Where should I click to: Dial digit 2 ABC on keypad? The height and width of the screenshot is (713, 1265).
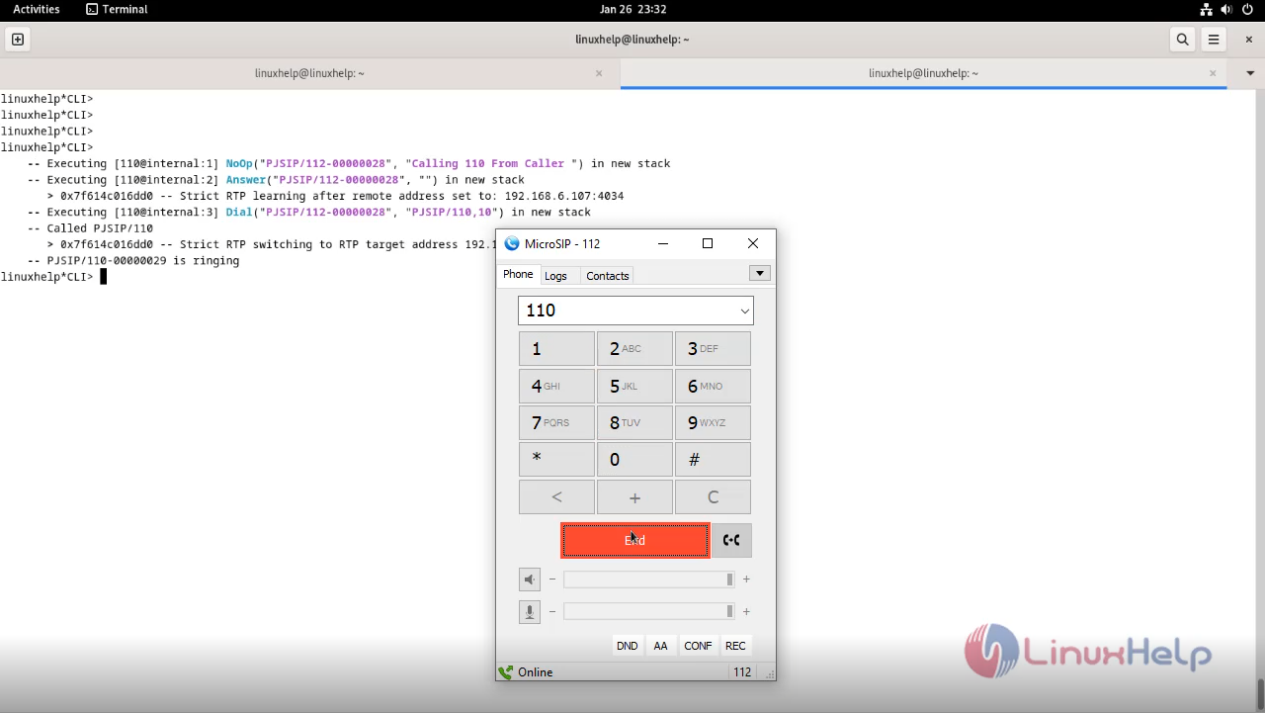(634, 349)
